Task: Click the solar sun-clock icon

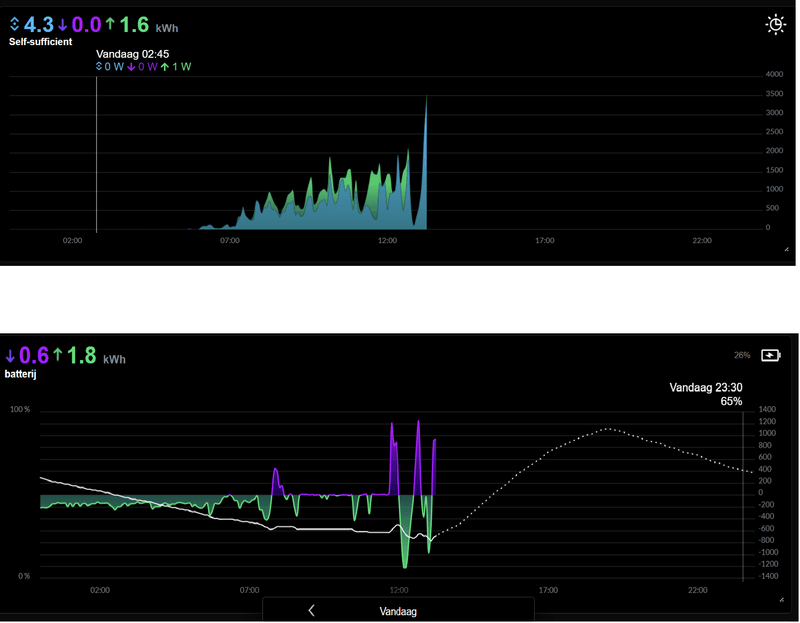Action: pyautogui.click(x=776, y=24)
